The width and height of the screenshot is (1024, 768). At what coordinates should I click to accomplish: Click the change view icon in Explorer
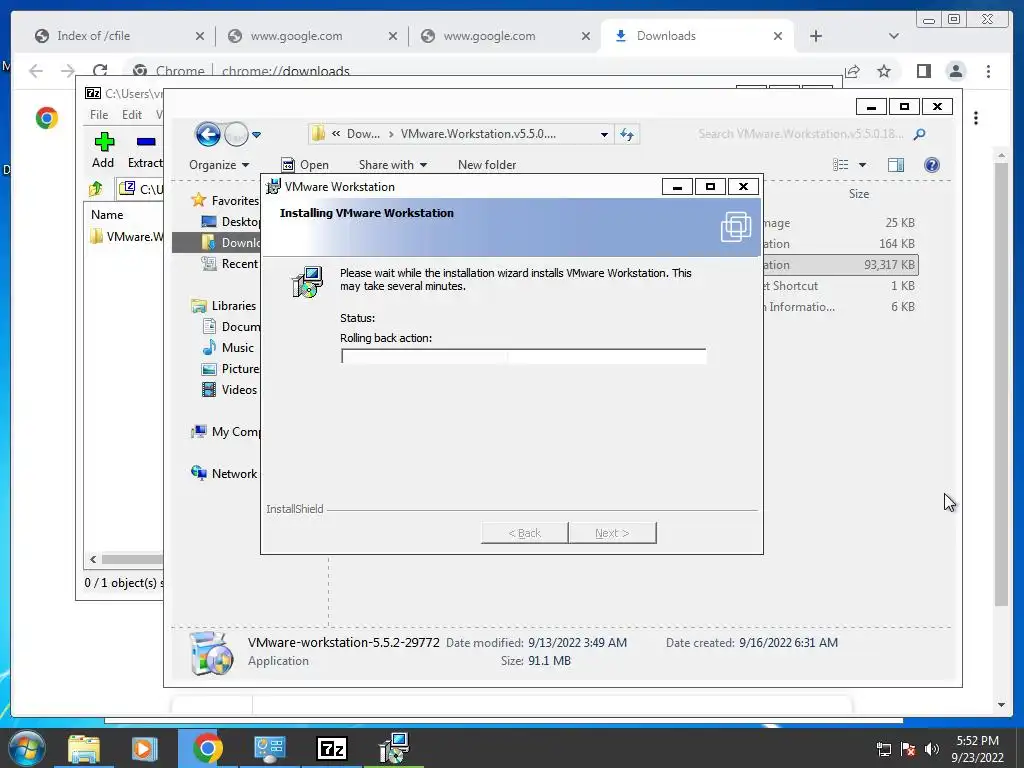coord(840,165)
